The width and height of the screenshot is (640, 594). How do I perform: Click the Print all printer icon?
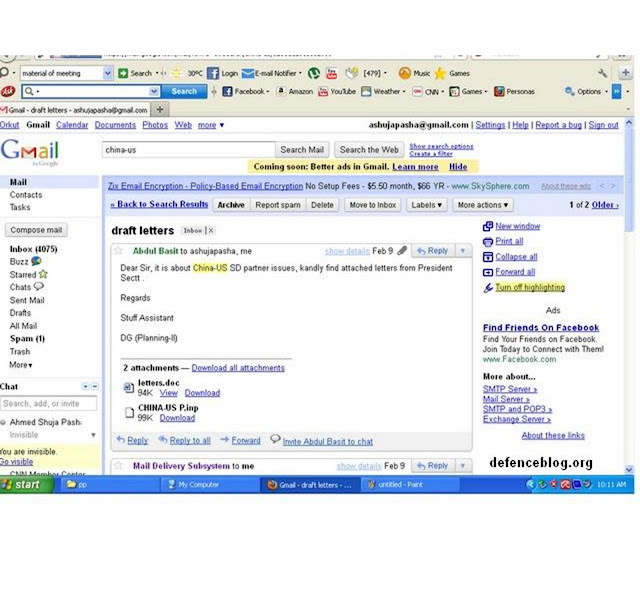tap(488, 242)
